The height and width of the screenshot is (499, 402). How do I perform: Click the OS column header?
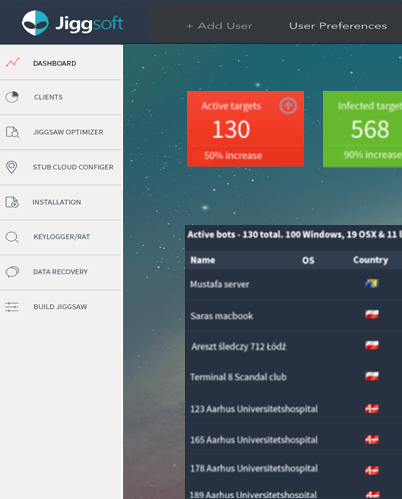pos(308,260)
